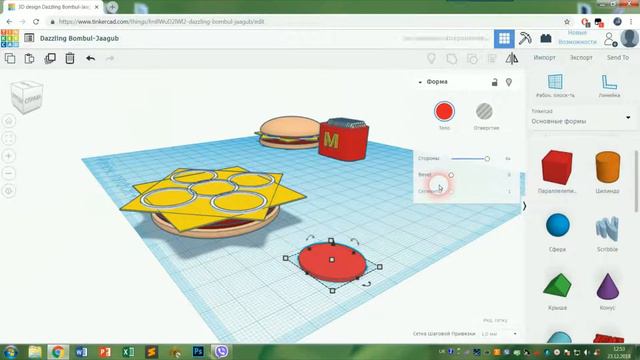The width and height of the screenshot is (640, 360).
Task: Click the Redo arrow
Action: (x=110, y=58)
